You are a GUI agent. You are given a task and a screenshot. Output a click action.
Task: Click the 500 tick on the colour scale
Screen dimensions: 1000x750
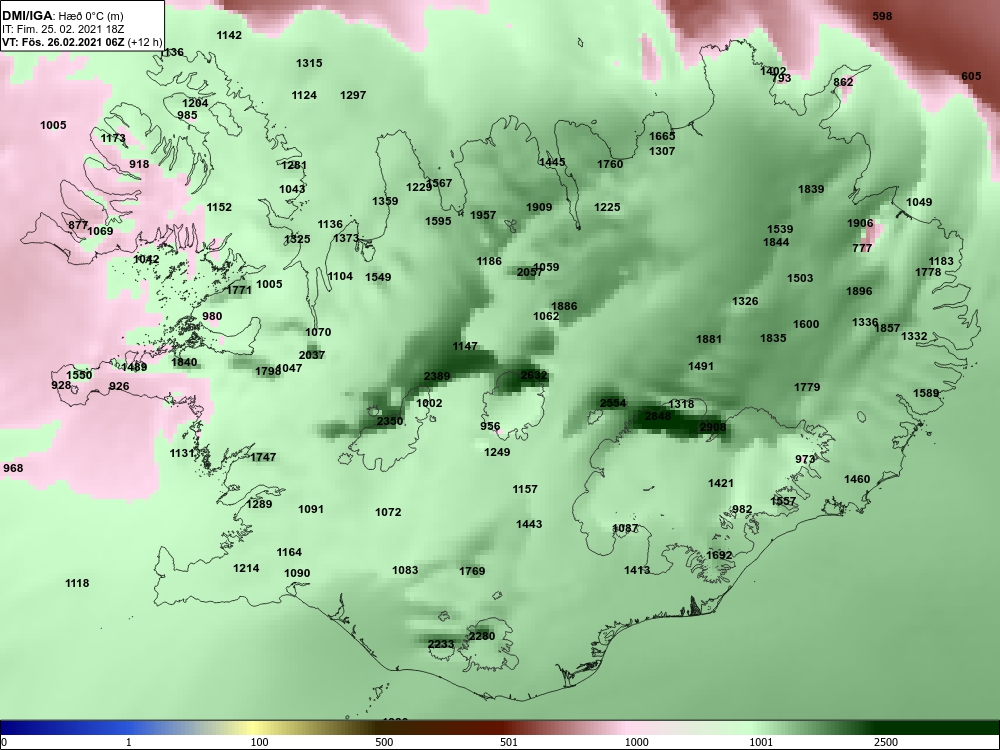[x=384, y=743]
